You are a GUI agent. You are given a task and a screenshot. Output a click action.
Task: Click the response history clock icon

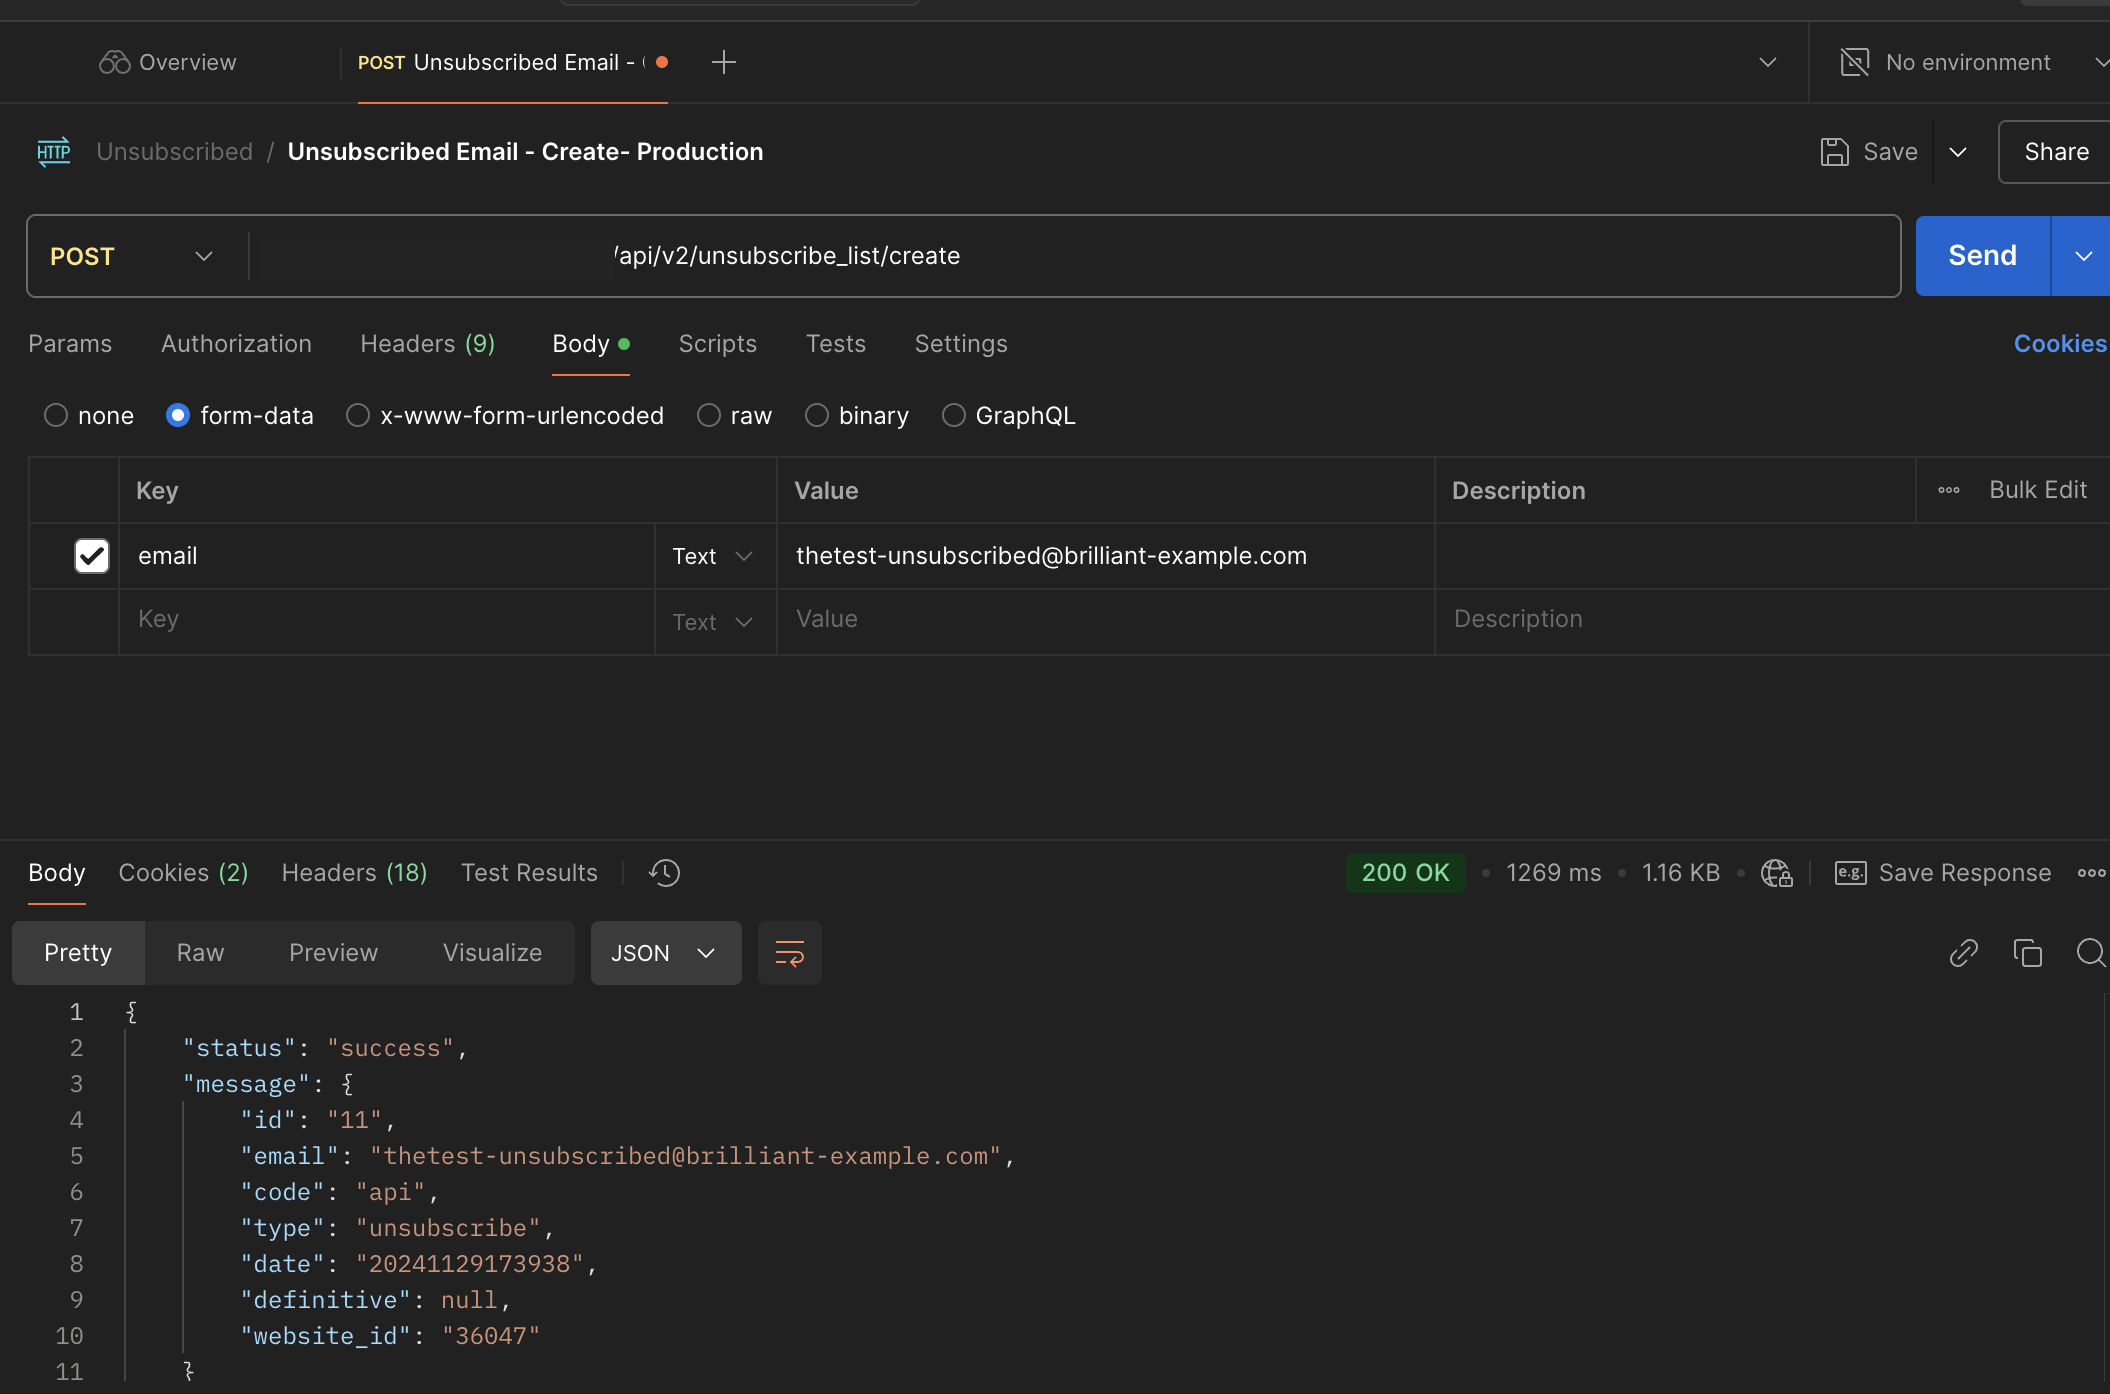664,873
